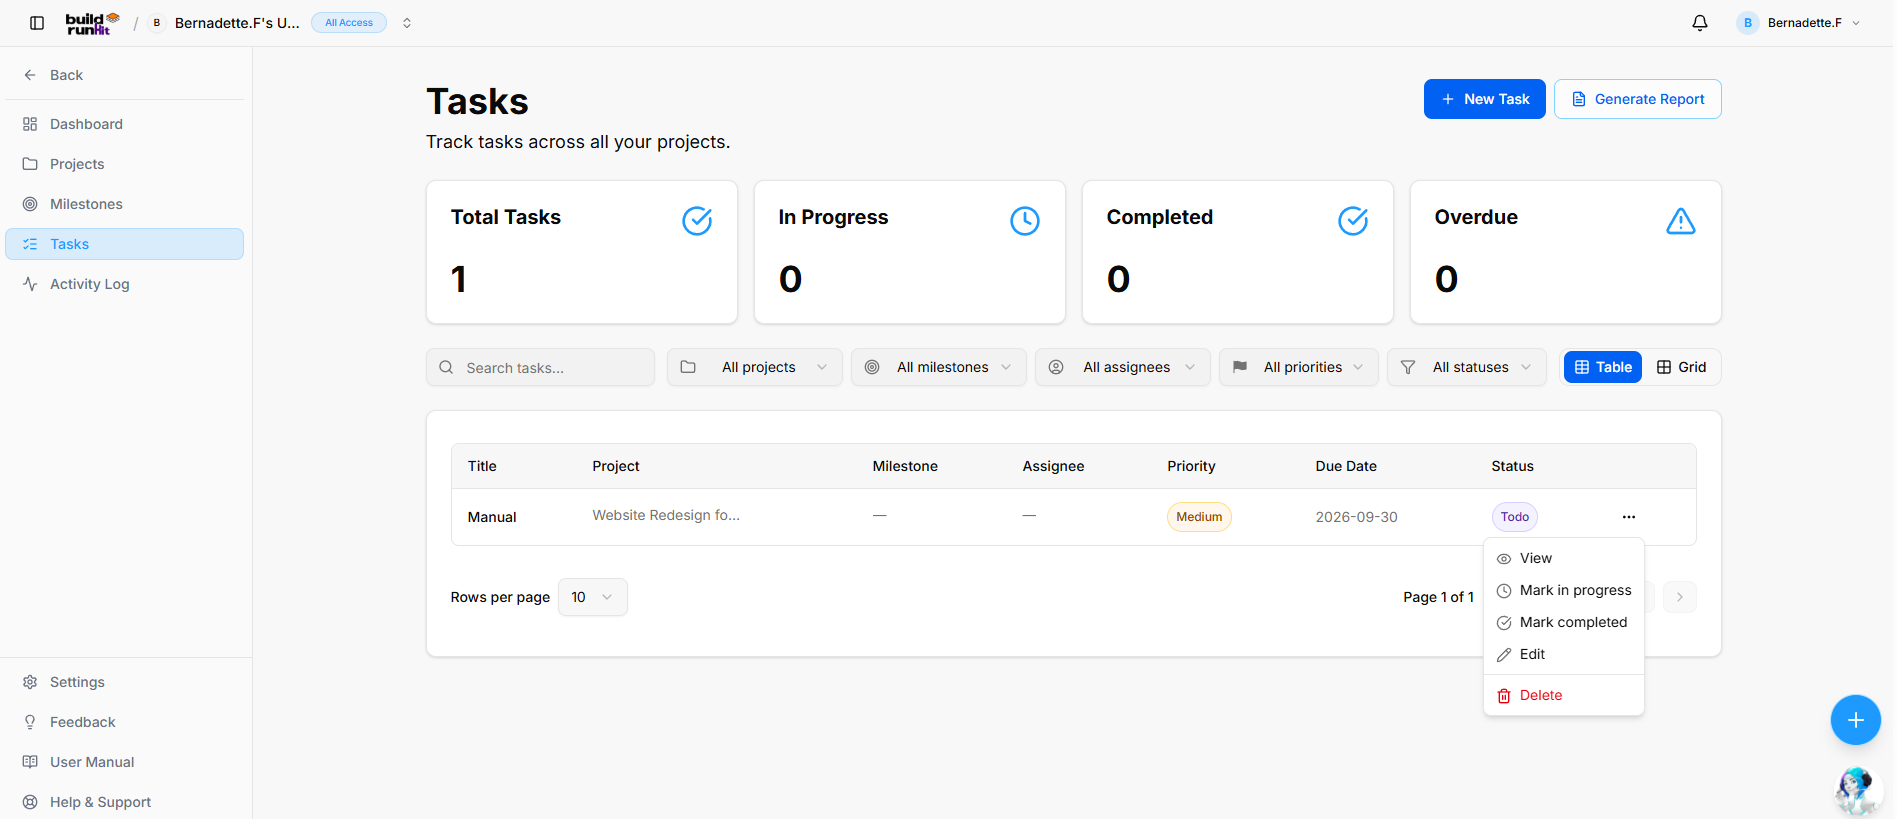The image size is (1897, 819).
Task: Expand the All milestones filter
Action: coord(939,367)
